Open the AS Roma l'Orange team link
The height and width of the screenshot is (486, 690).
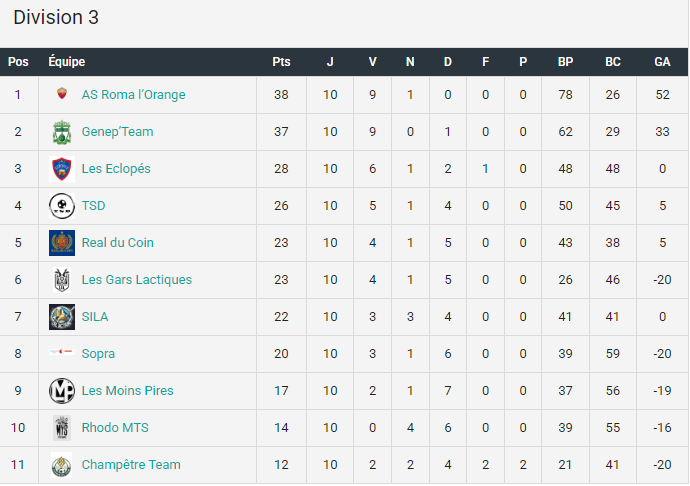tap(133, 95)
